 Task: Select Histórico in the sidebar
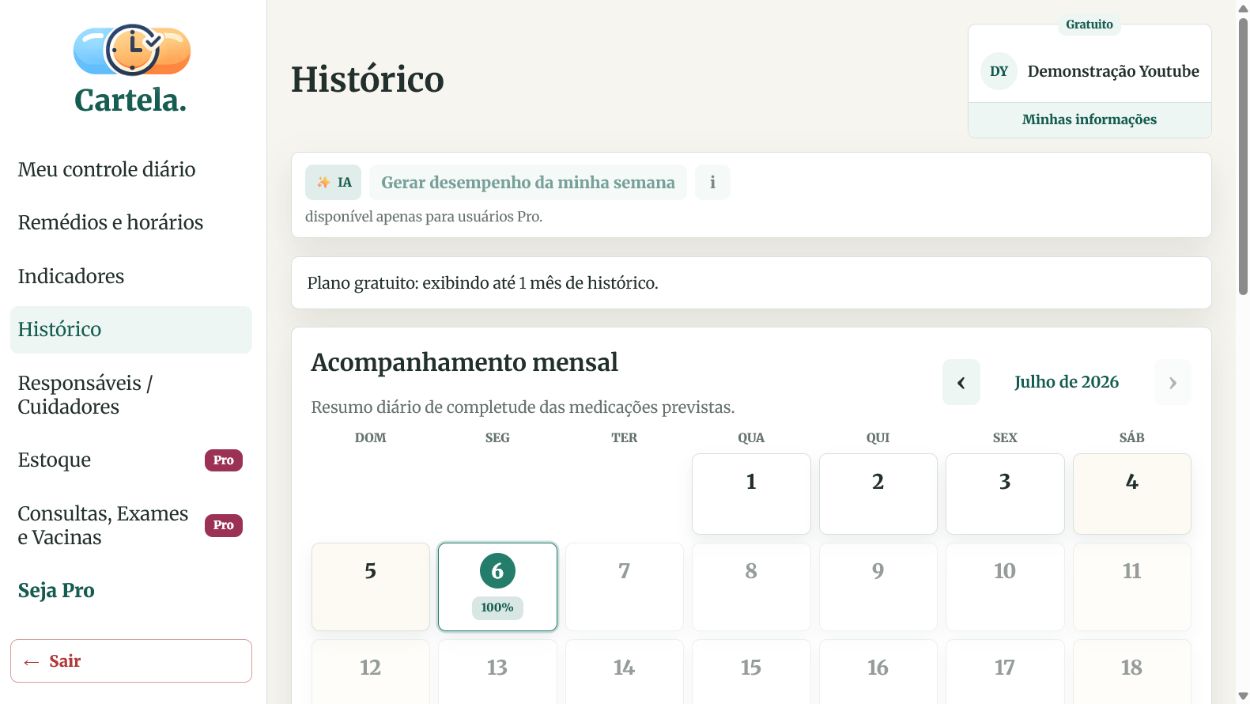point(131,329)
